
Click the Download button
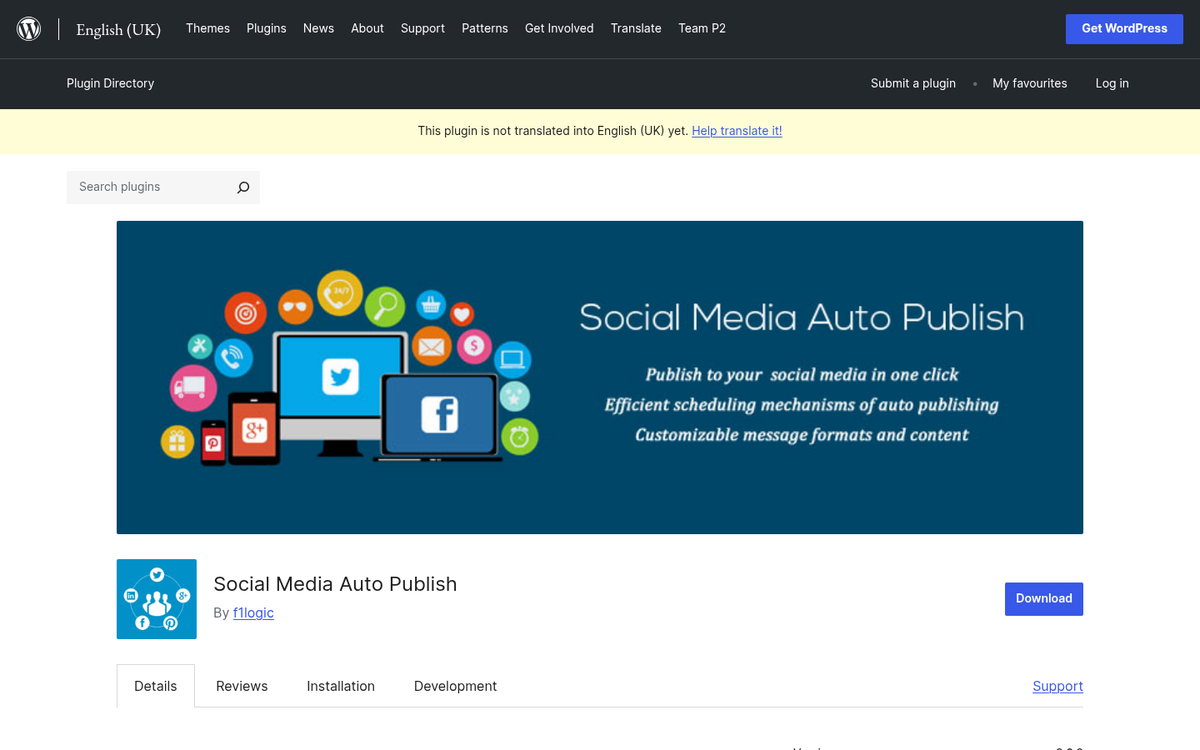coord(1044,598)
